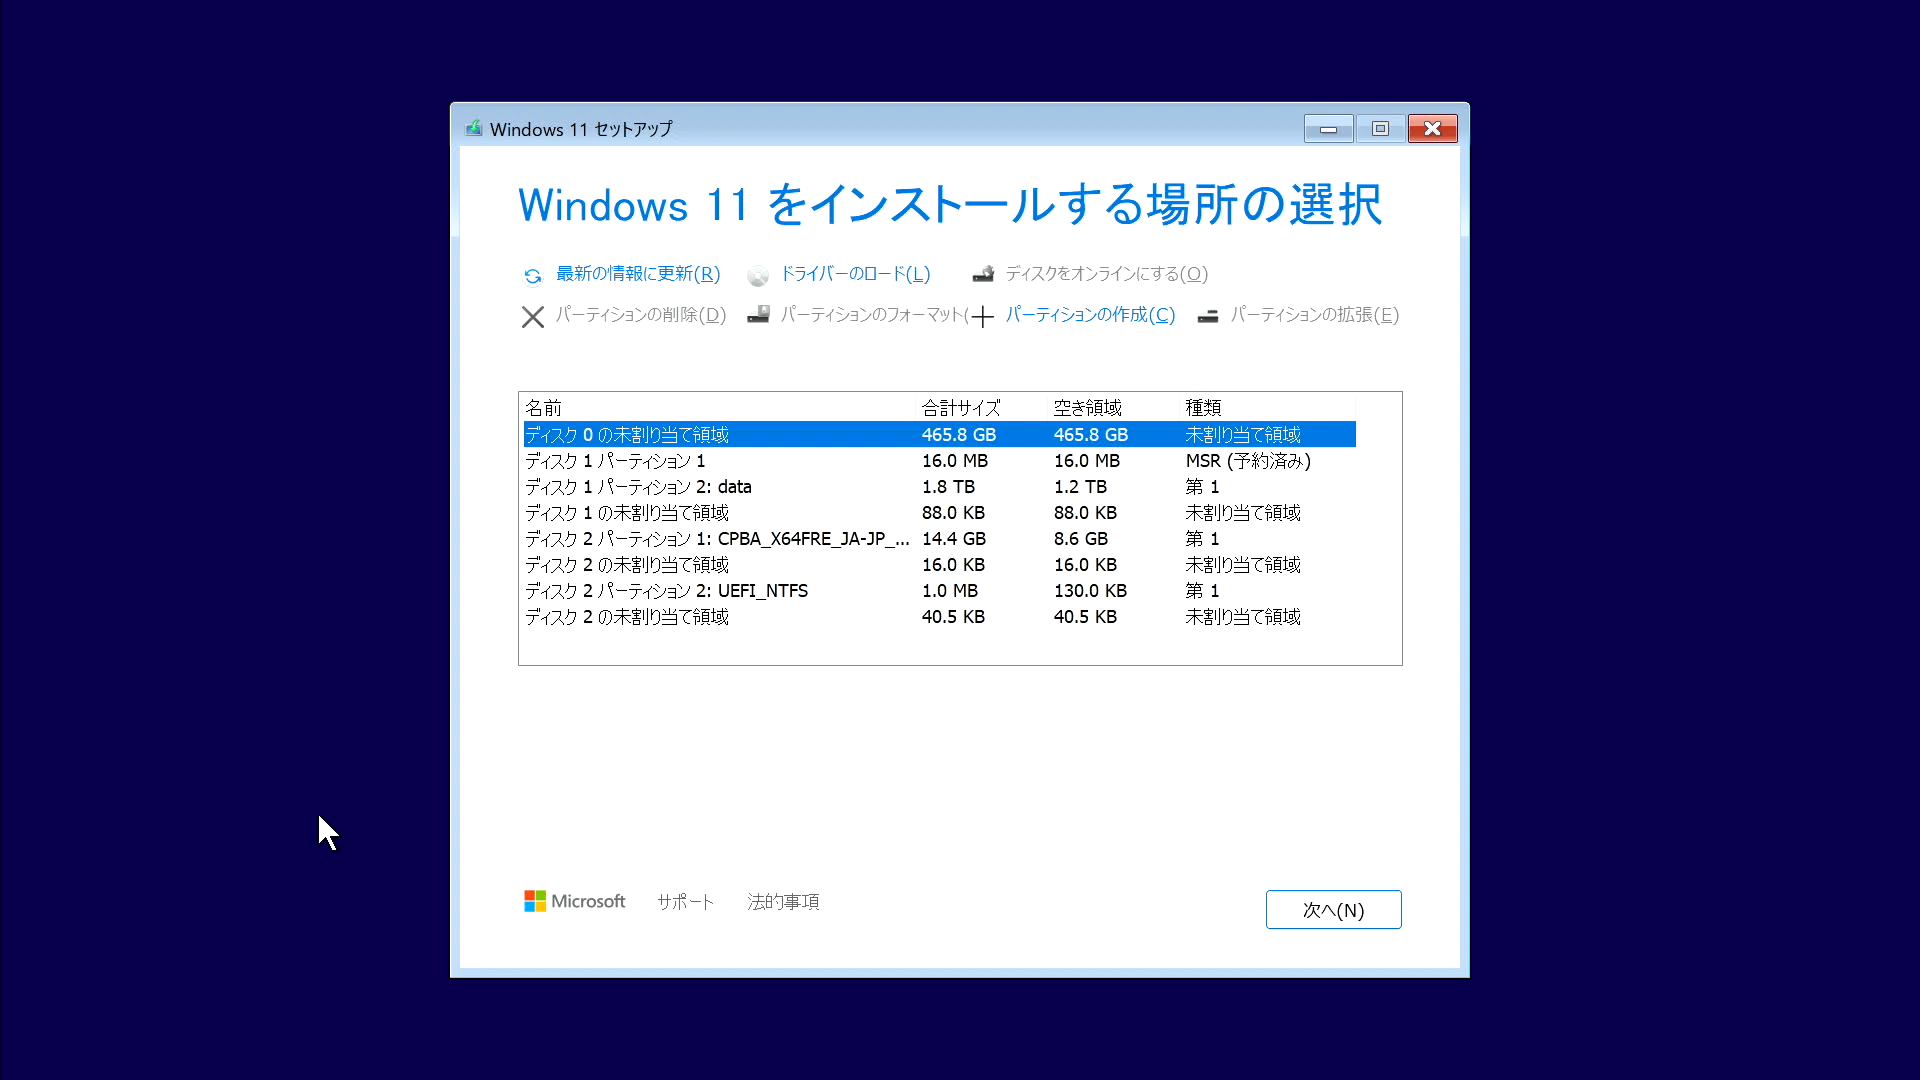
Task: Click the 14.4 GB size cell
Action: tap(954, 539)
